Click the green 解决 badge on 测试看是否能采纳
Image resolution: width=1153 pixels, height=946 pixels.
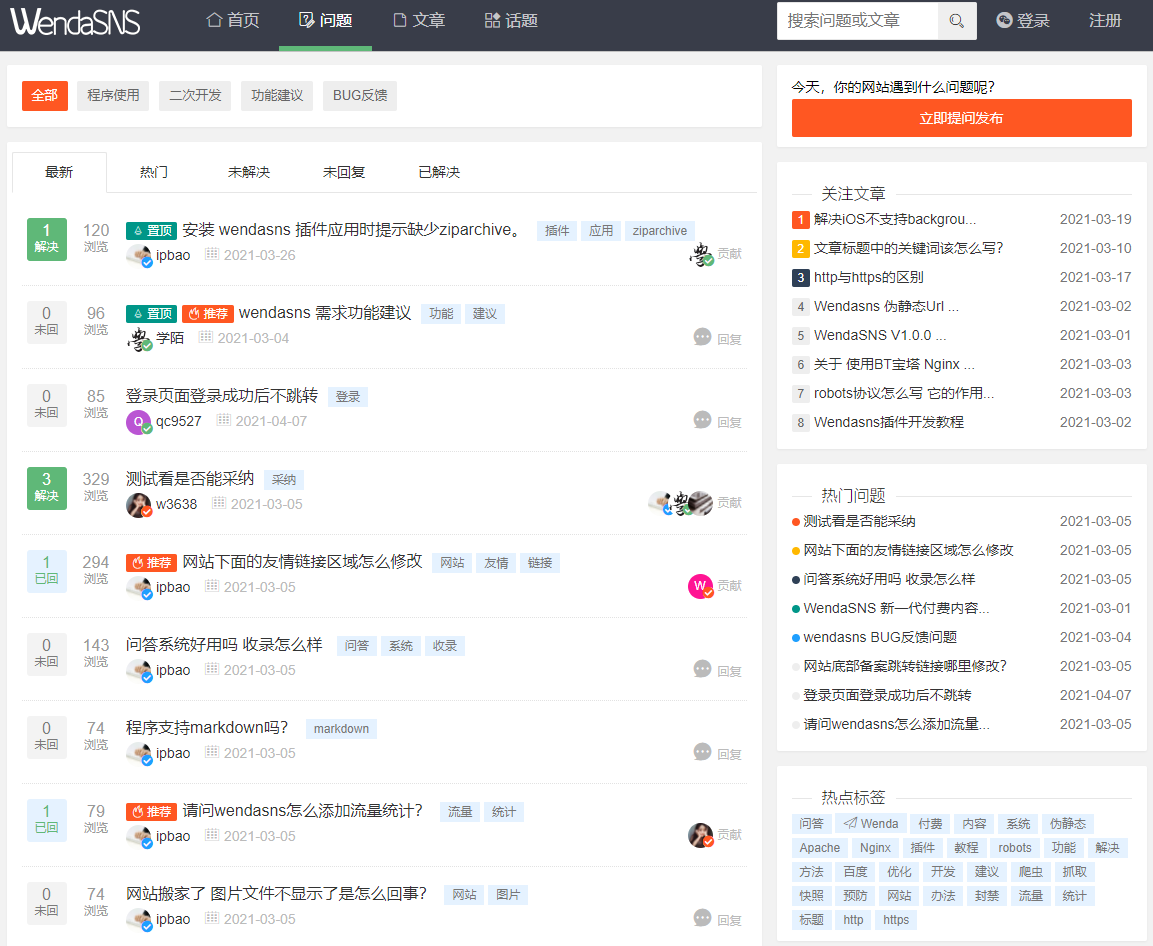pyautogui.click(x=46, y=488)
